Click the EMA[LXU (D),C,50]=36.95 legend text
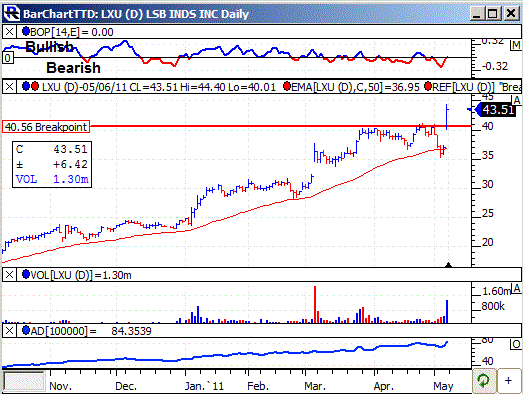Screen dimensions: 523x394 tap(355, 87)
